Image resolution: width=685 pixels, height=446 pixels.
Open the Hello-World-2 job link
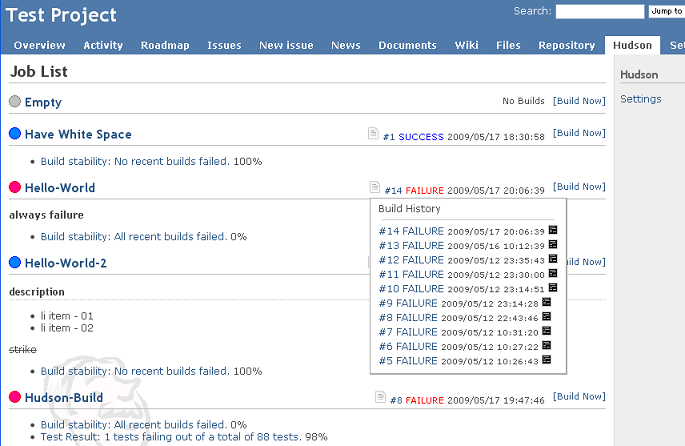point(66,263)
